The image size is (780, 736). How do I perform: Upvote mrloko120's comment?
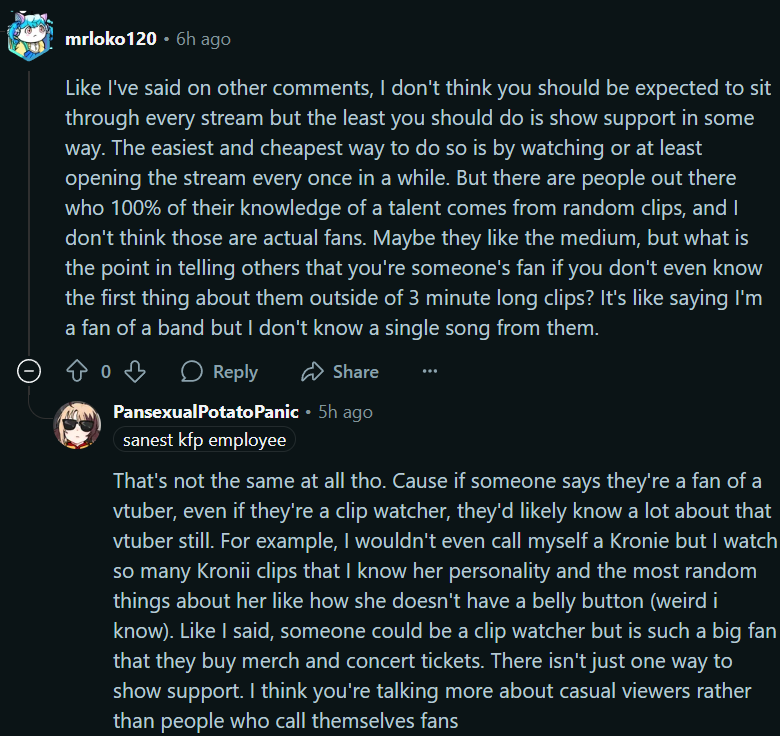click(77, 371)
